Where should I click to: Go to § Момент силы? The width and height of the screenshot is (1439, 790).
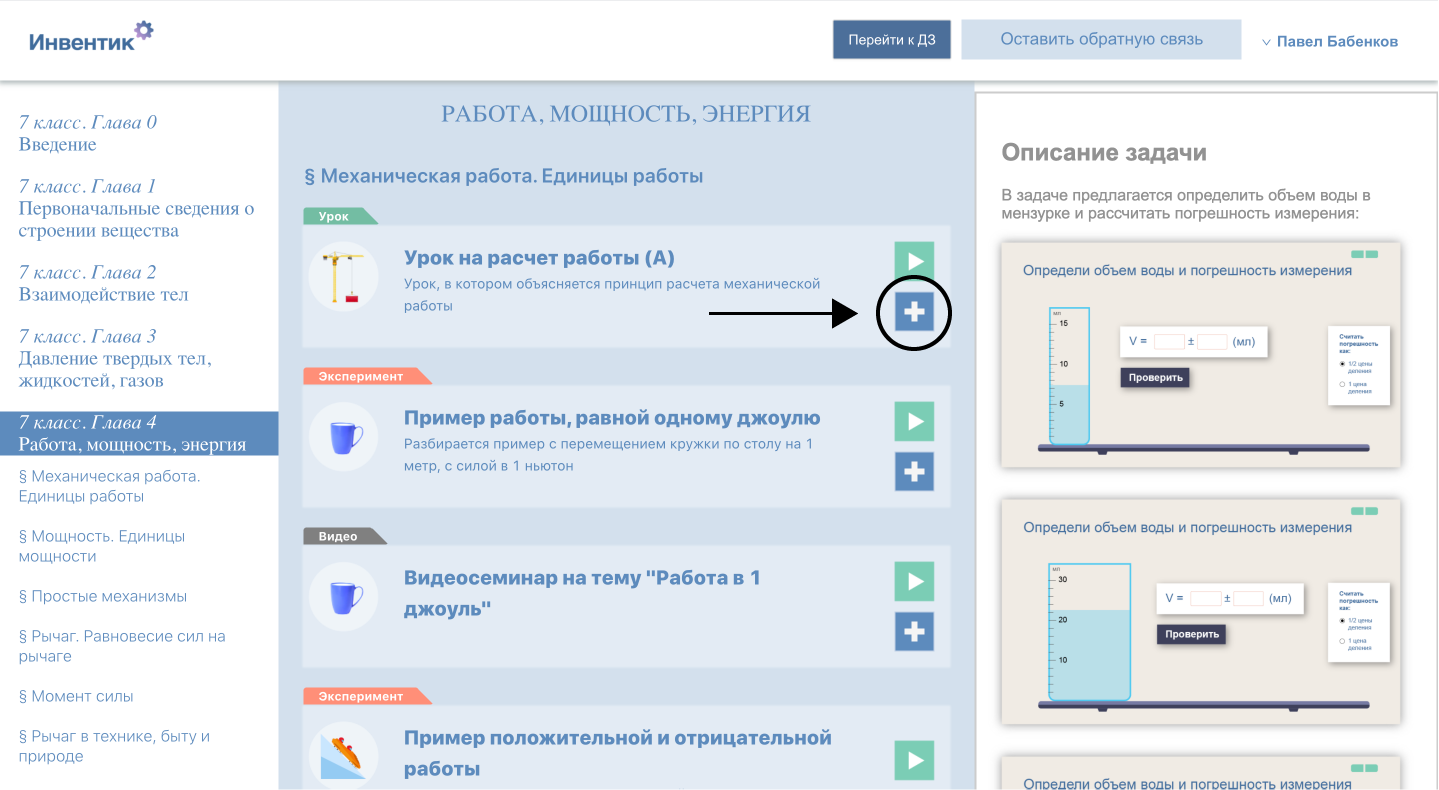(x=76, y=696)
